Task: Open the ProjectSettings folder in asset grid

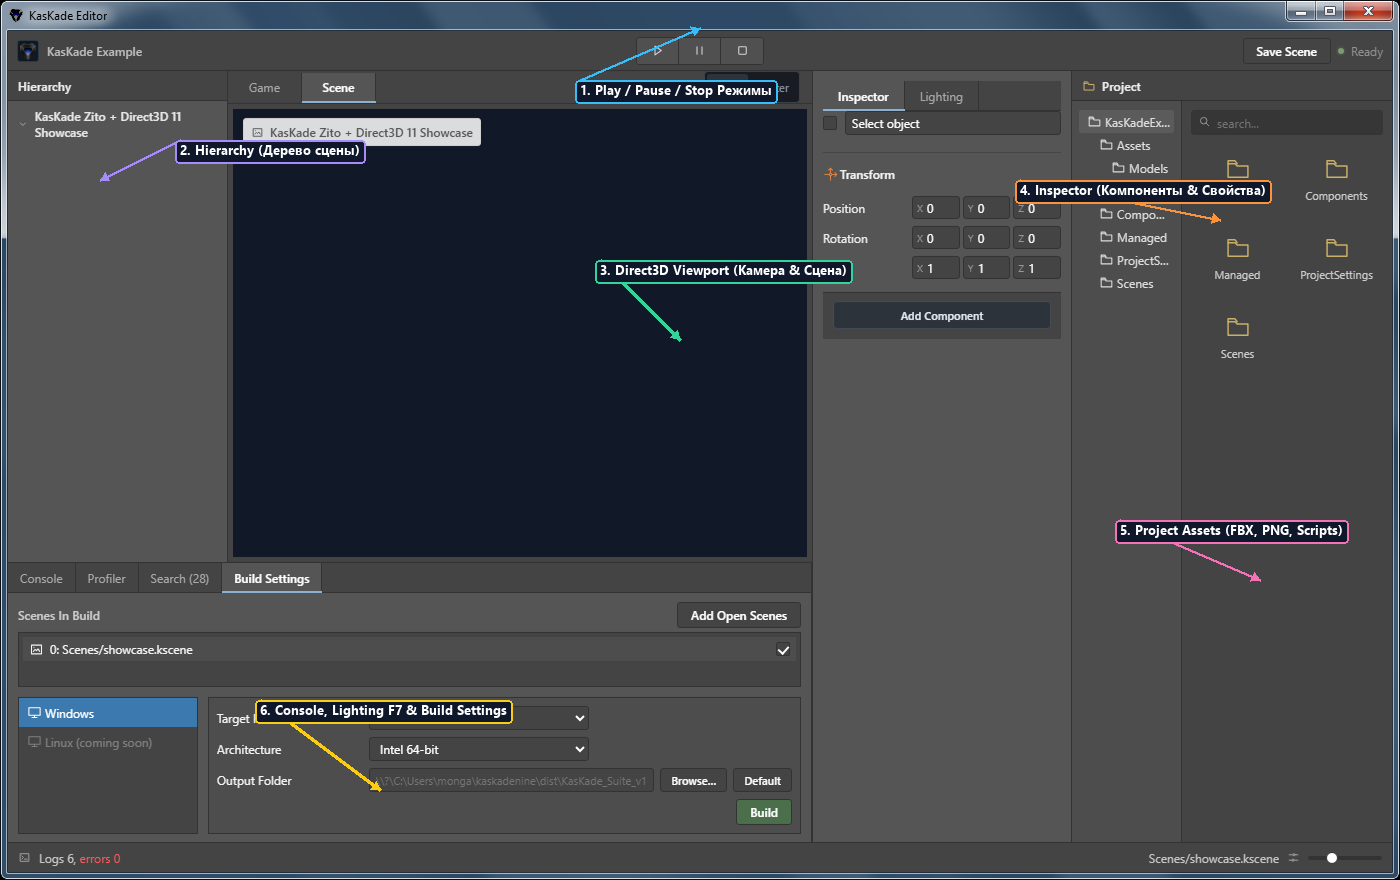Action: (1336, 258)
